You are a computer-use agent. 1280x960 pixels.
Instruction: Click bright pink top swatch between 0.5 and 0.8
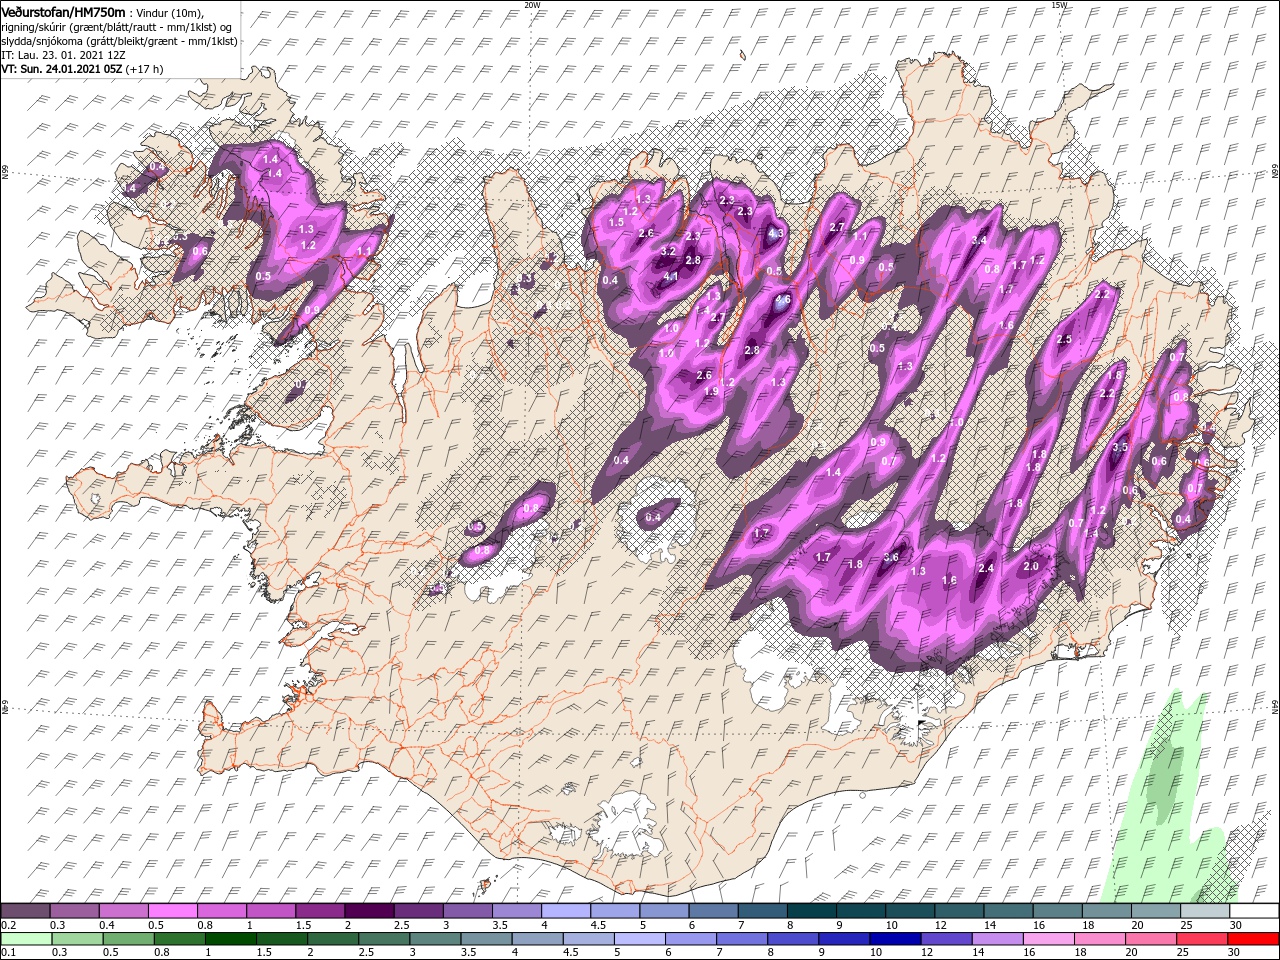174,911
